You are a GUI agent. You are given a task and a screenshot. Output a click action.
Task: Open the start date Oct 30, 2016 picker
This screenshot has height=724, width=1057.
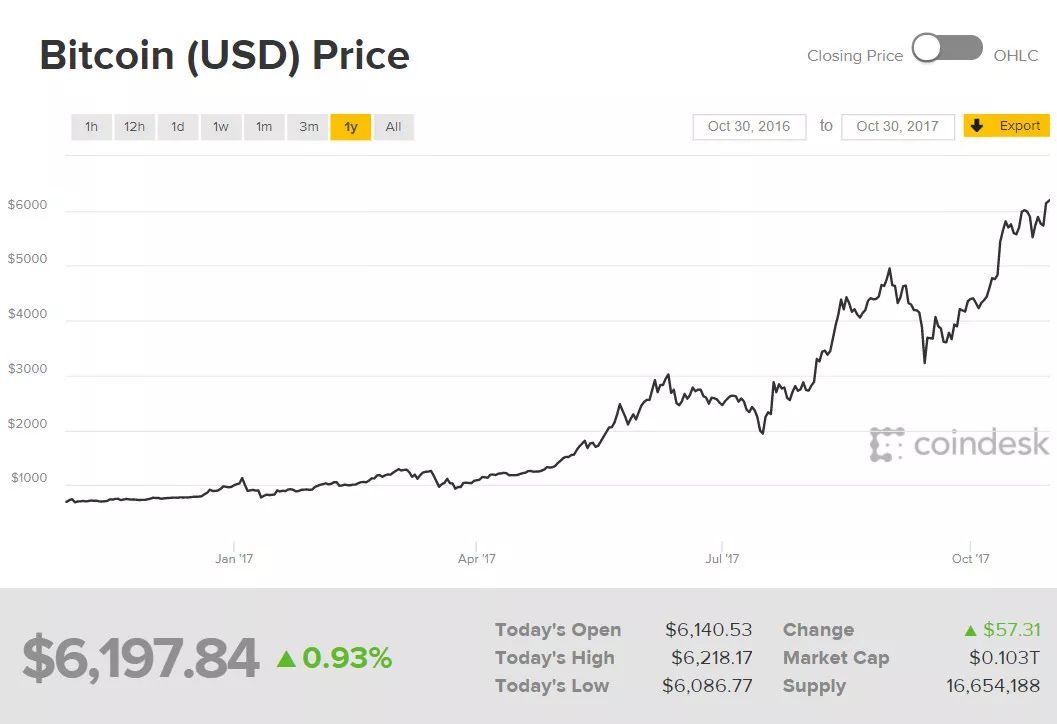[749, 127]
